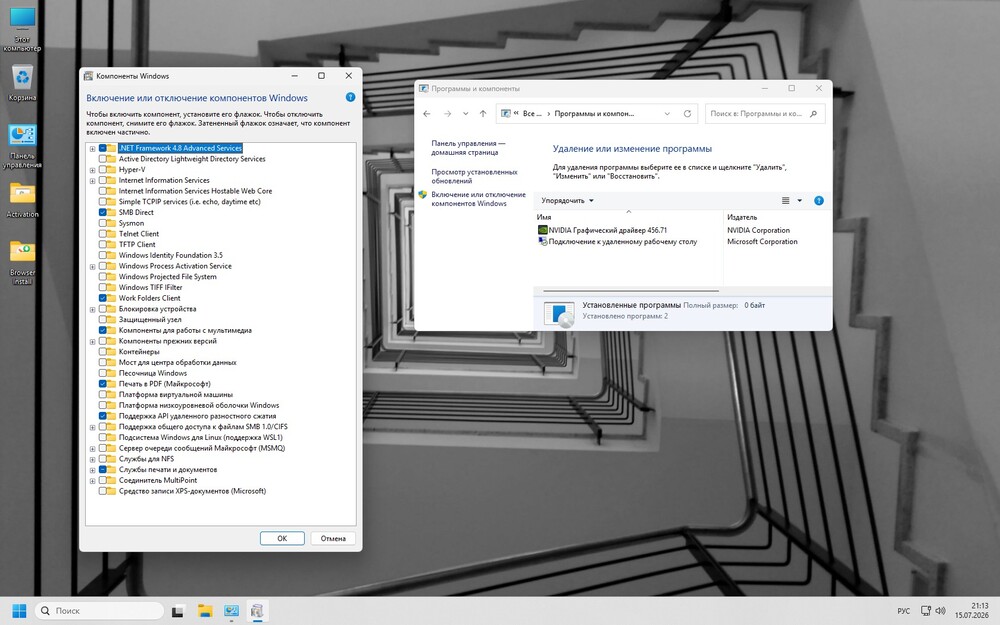Open Панель управления — домашняя страница link
The height and width of the screenshot is (625, 1000).
(468, 148)
